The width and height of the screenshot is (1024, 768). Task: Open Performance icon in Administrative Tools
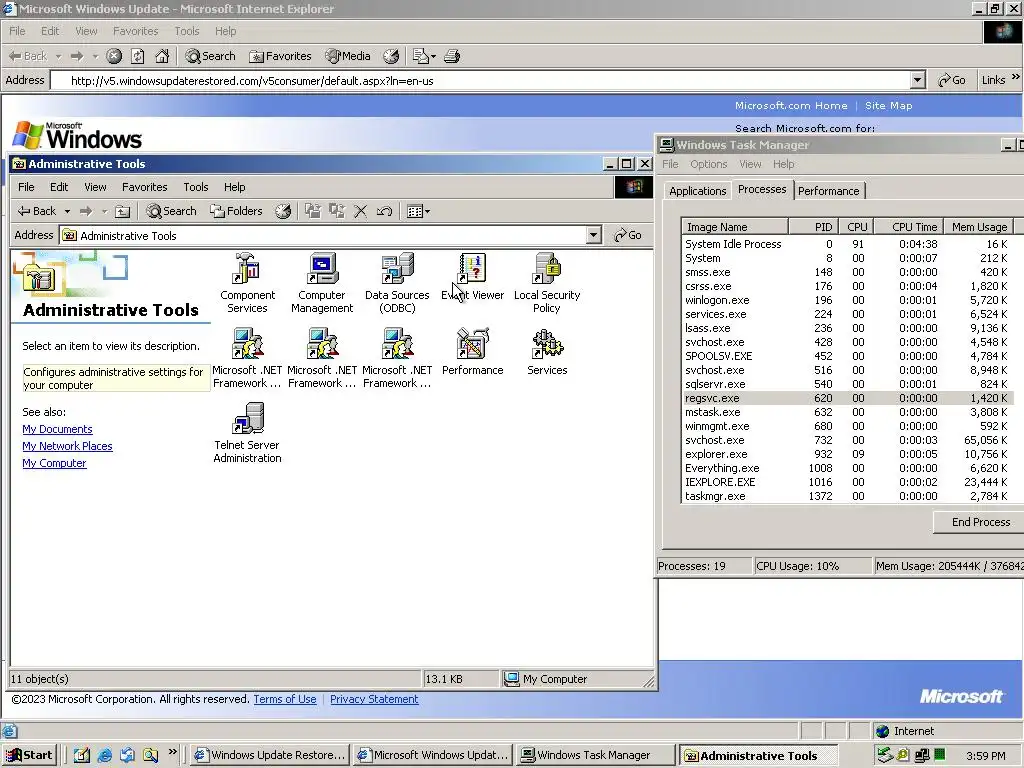472,343
